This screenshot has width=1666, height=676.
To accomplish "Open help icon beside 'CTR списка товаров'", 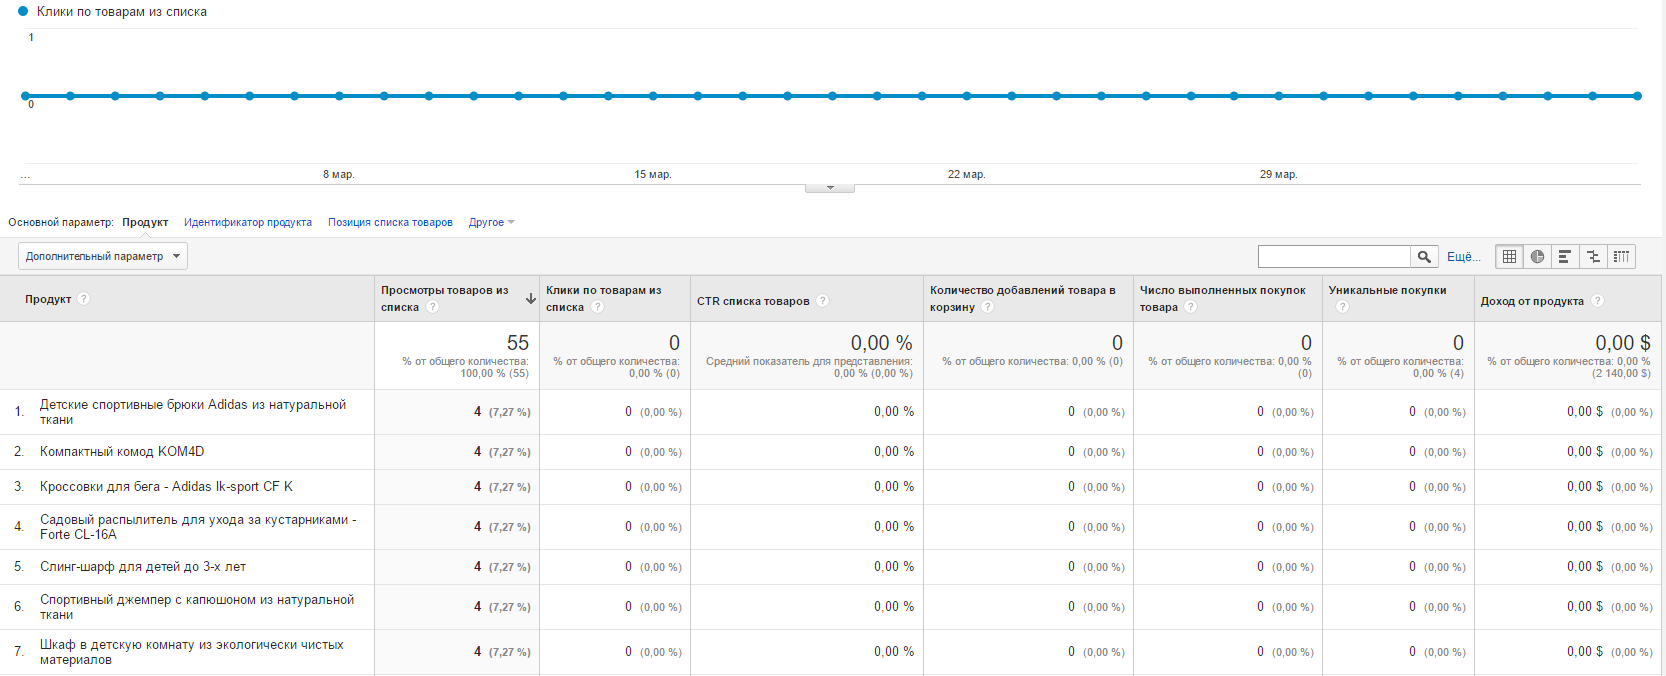I will pyautogui.click(x=822, y=301).
